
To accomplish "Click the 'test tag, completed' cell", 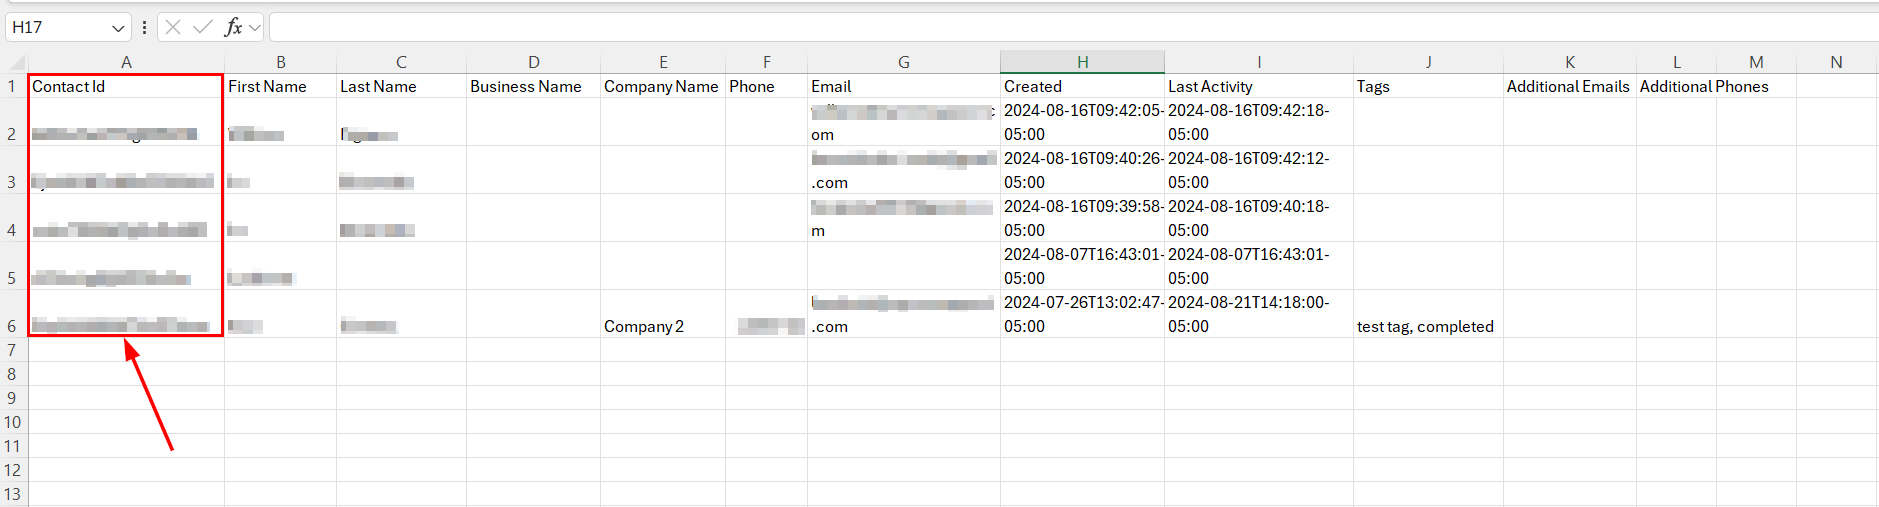I will tap(1427, 326).
